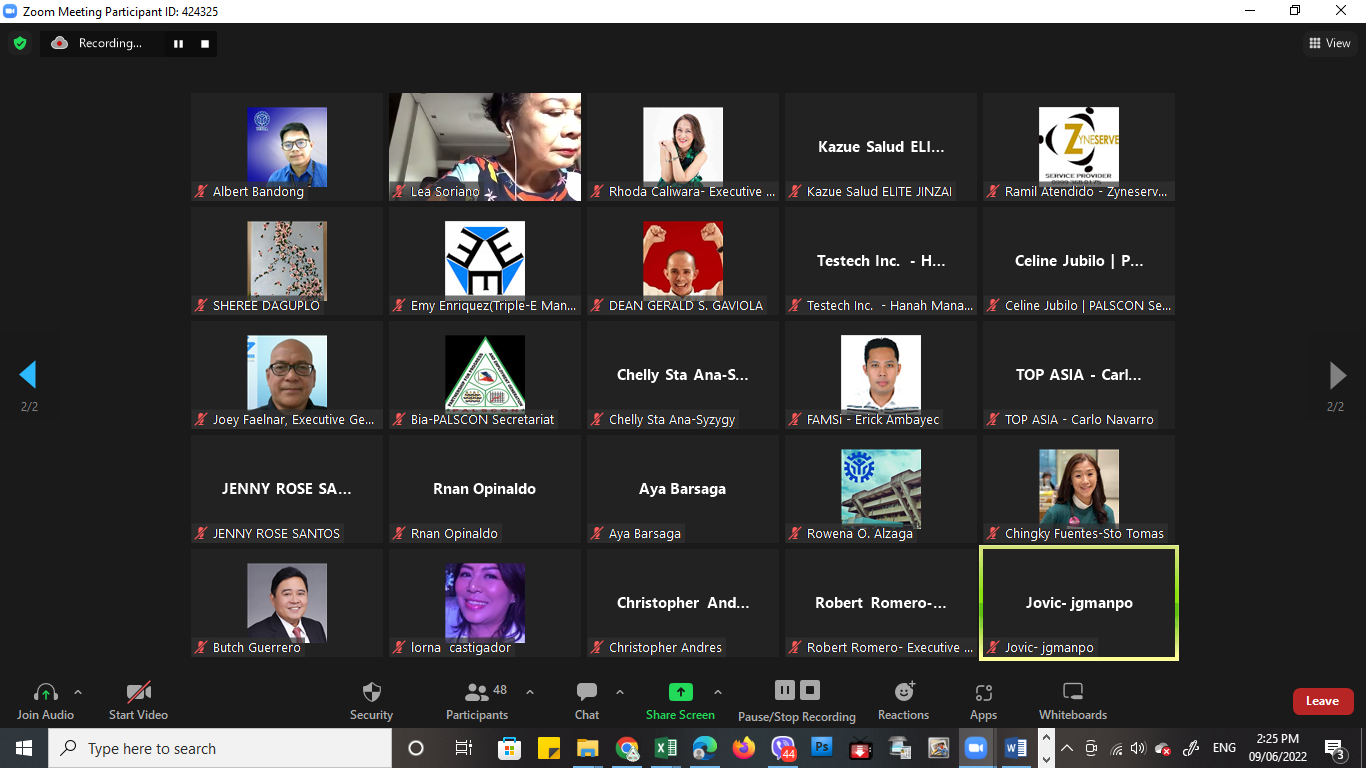The image size is (1366, 768).
Task: Select Rowena O. Alzaga's tile
Action: click(x=881, y=489)
